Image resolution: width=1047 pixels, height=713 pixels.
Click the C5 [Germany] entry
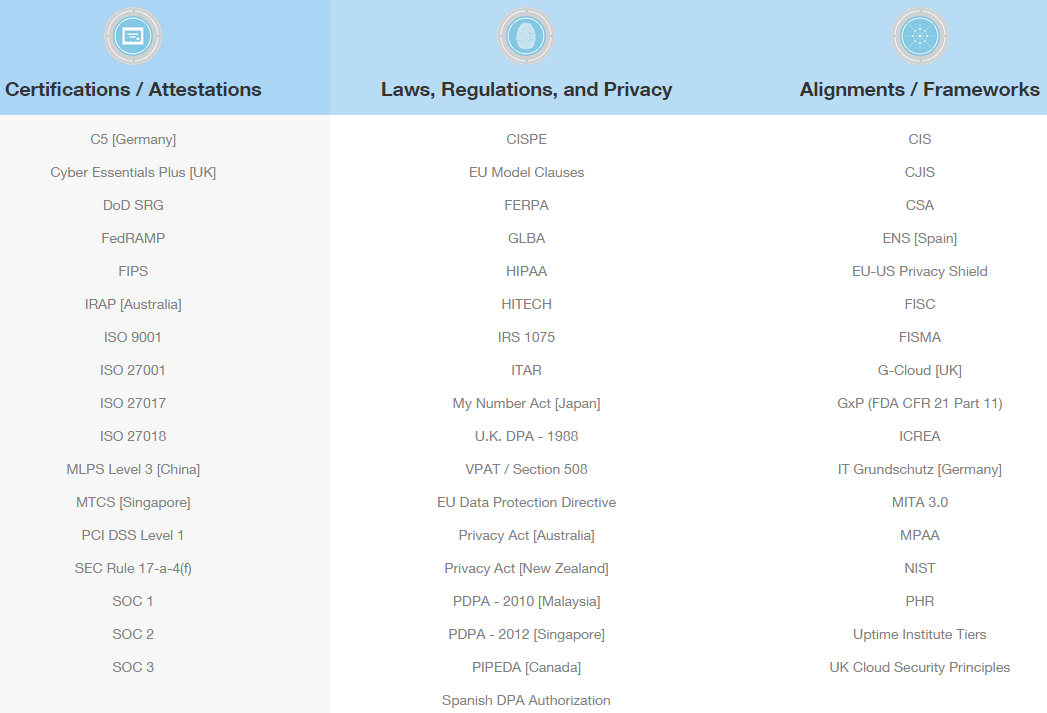133,140
